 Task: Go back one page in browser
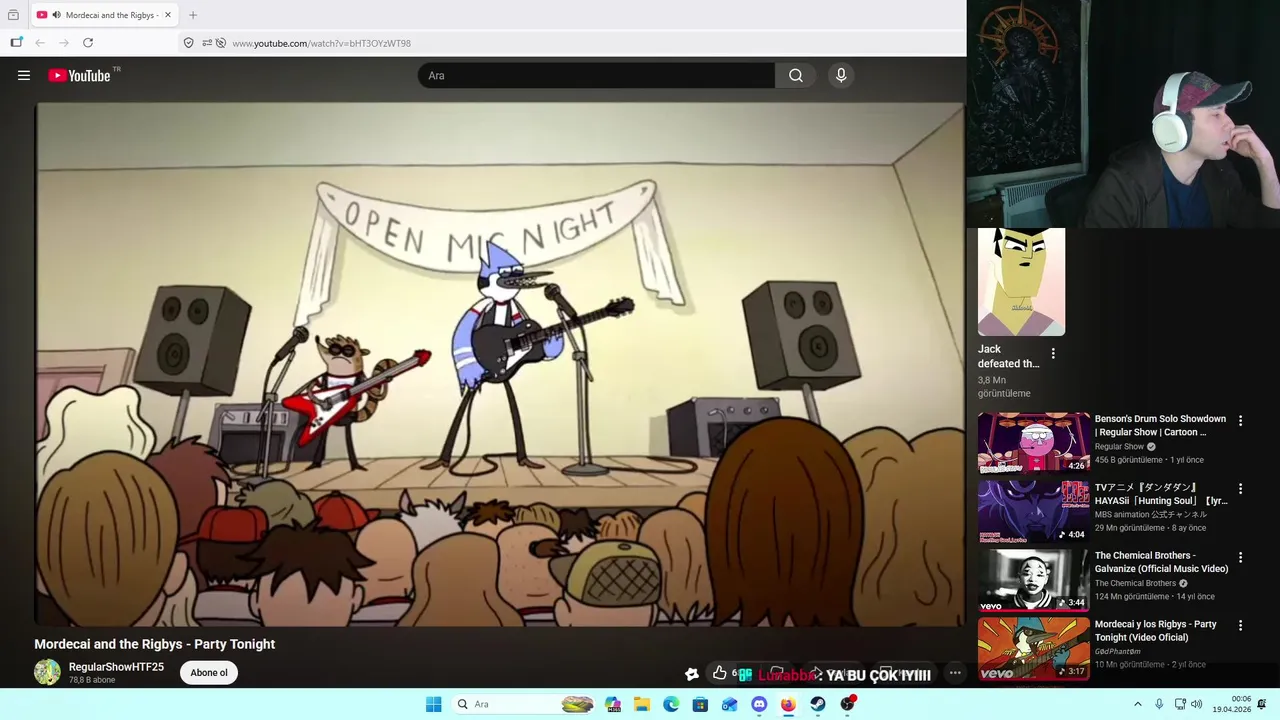click(x=40, y=43)
